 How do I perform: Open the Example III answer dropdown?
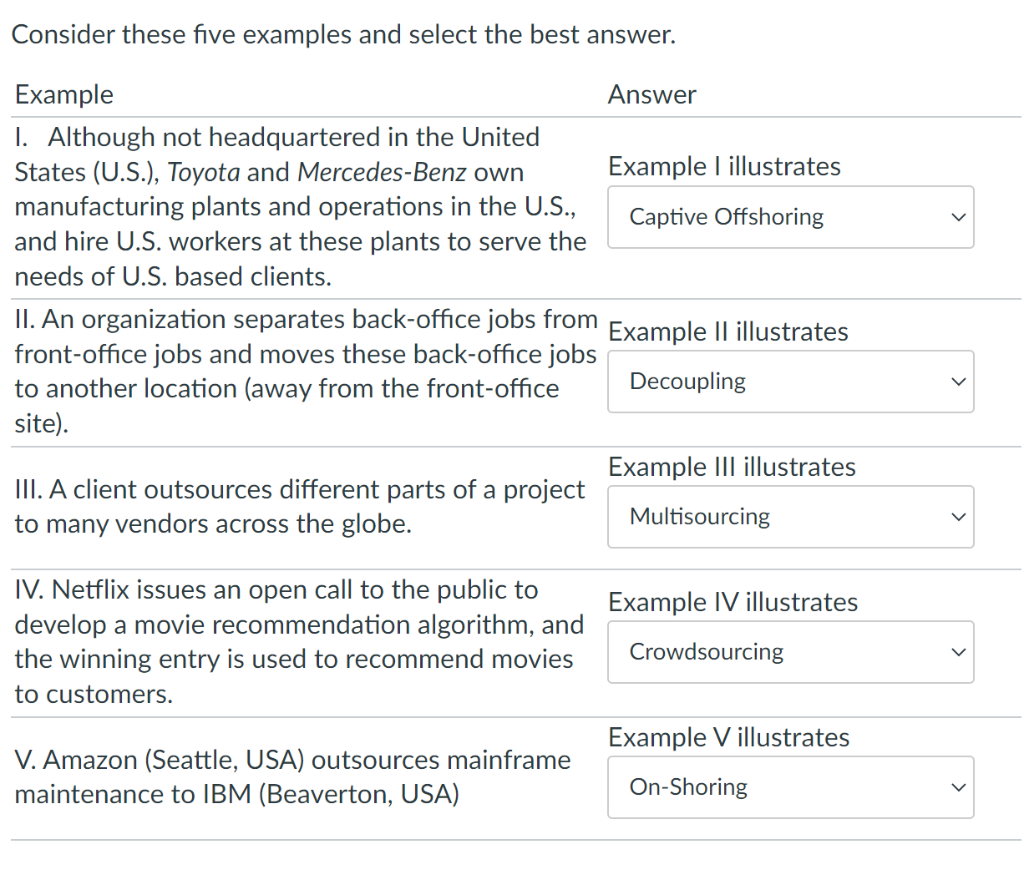pos(790,517)
